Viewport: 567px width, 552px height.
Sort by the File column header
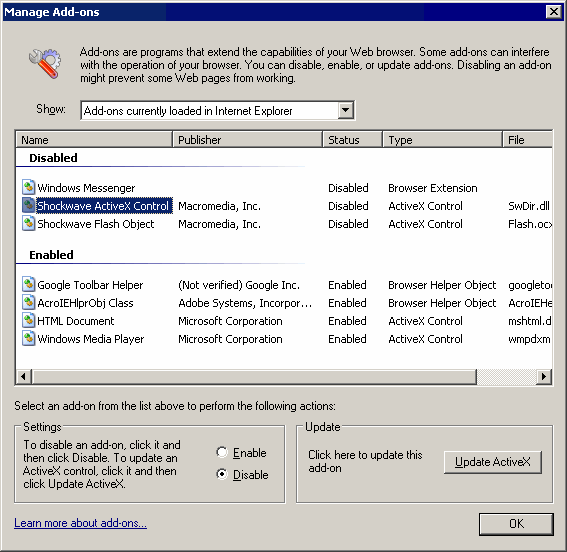pos(528,140)
